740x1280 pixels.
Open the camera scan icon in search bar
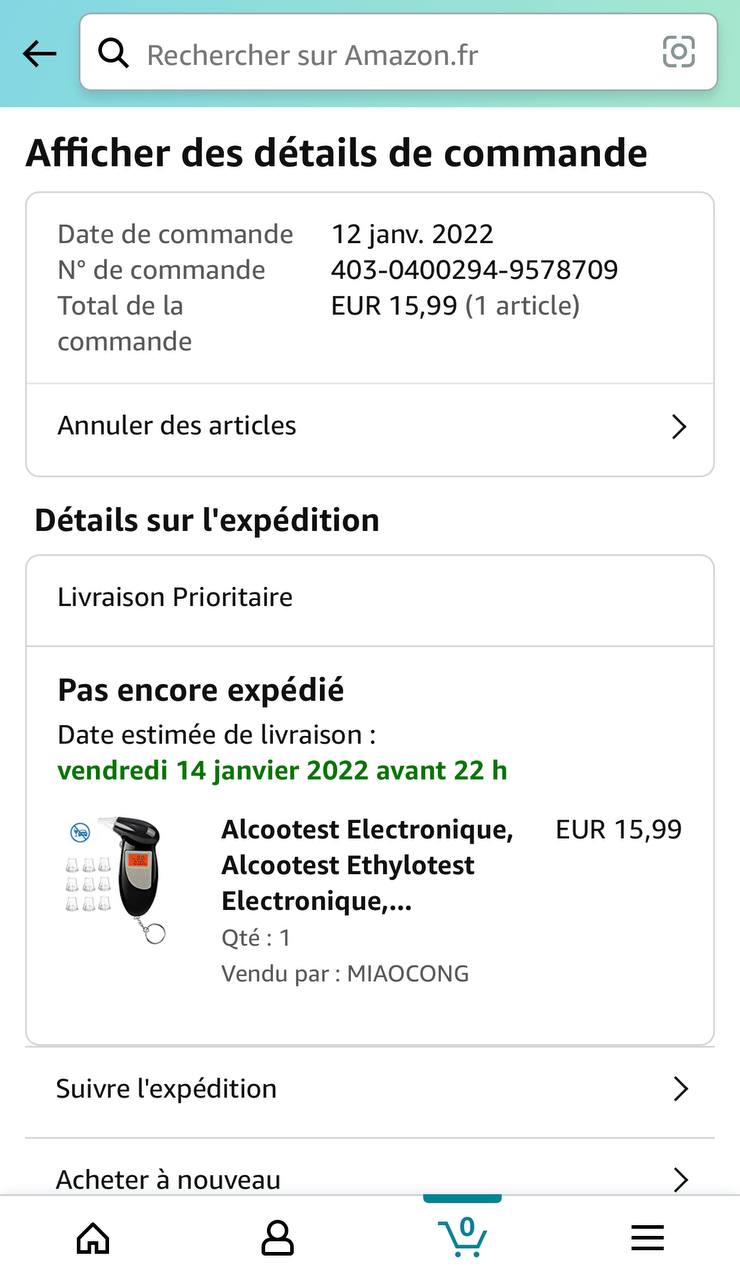(x=679, y=52)
